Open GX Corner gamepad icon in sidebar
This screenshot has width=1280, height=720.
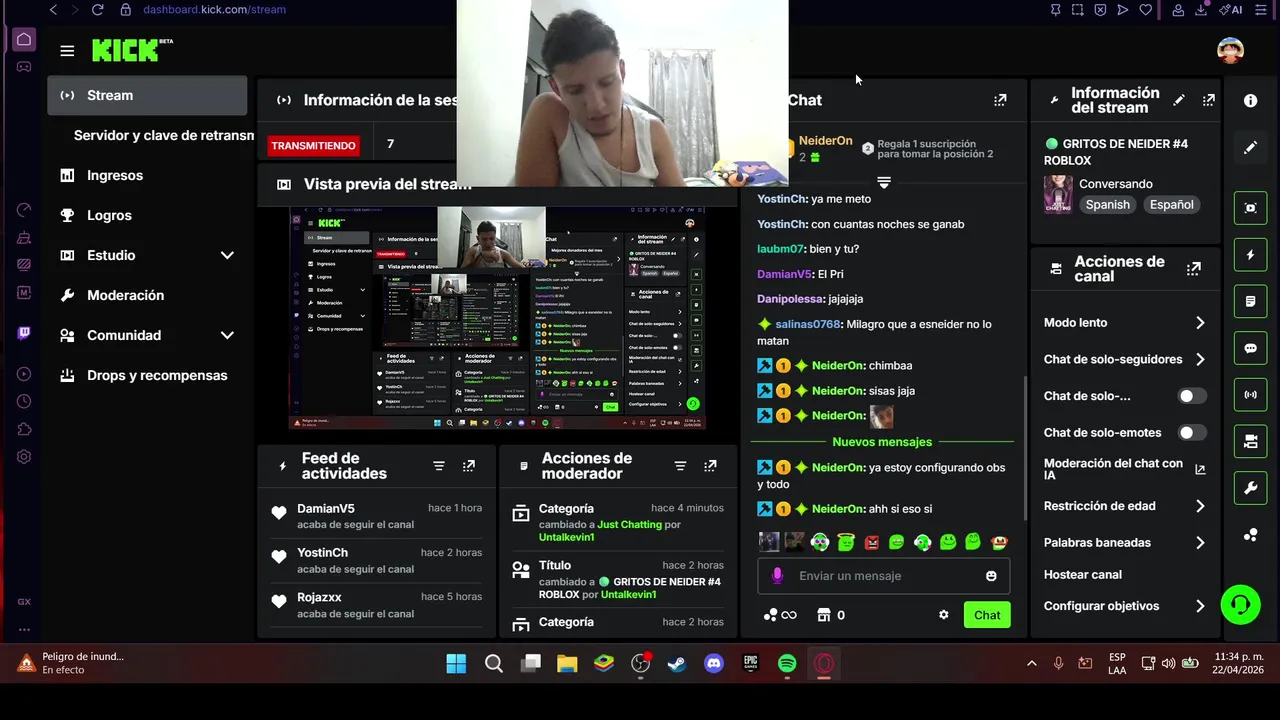tap(24, 67)
